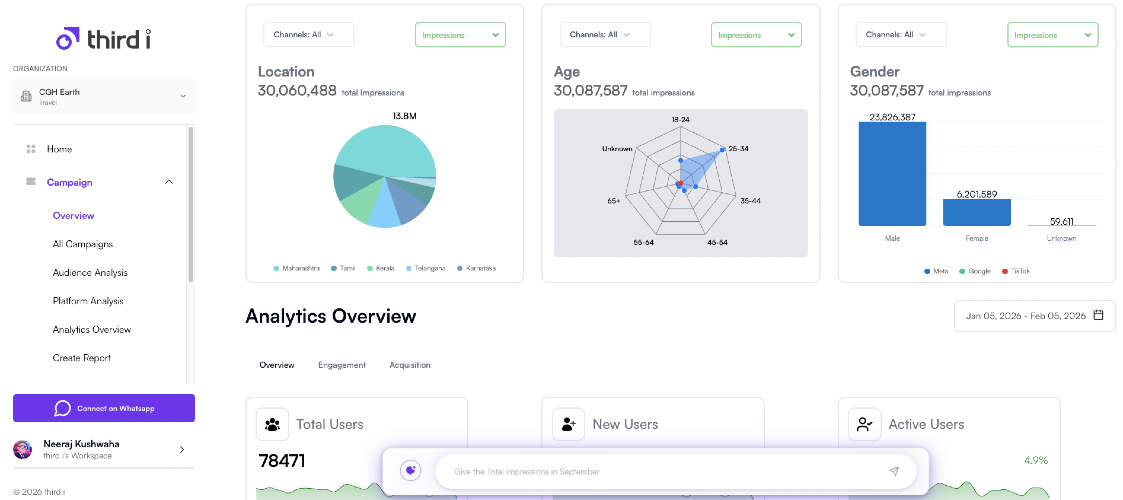Click the CGH Earth building icon
Viewport: 1123px width, 500px height.
coord(26,96)
